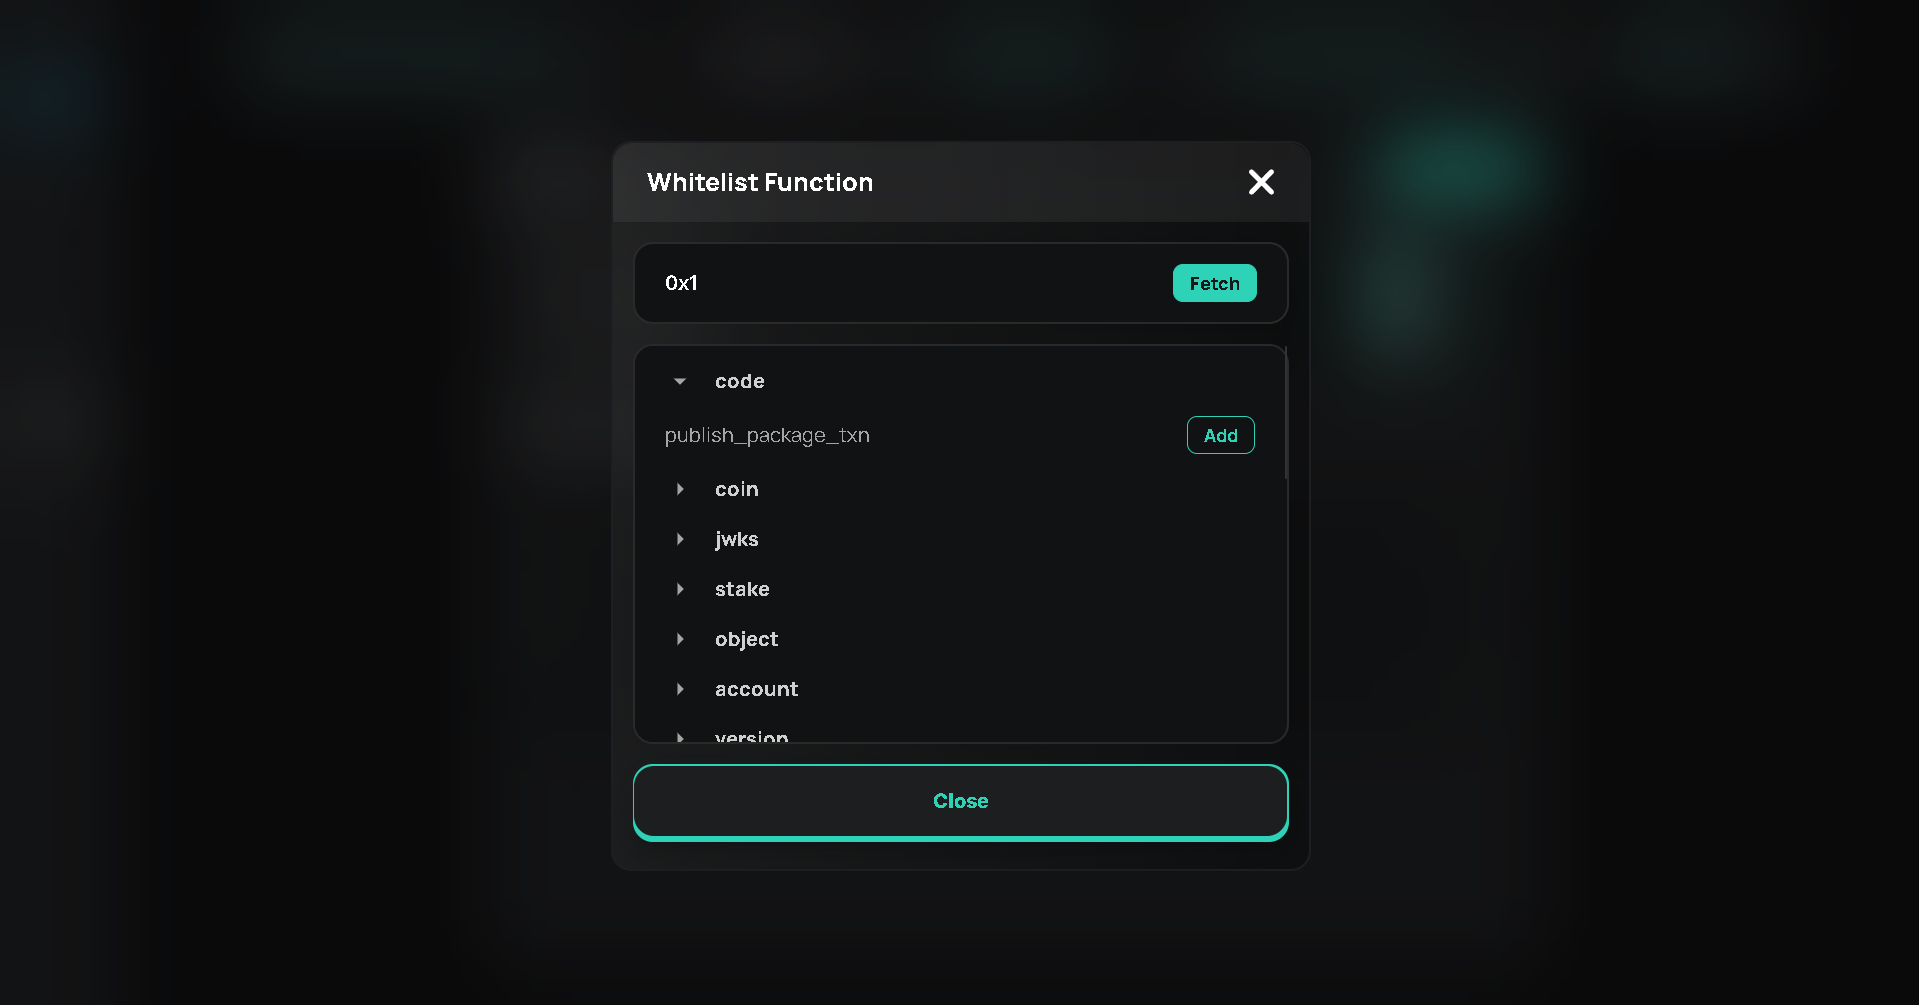Expand the partially visible version module arrow

click(x=680, y=737)
